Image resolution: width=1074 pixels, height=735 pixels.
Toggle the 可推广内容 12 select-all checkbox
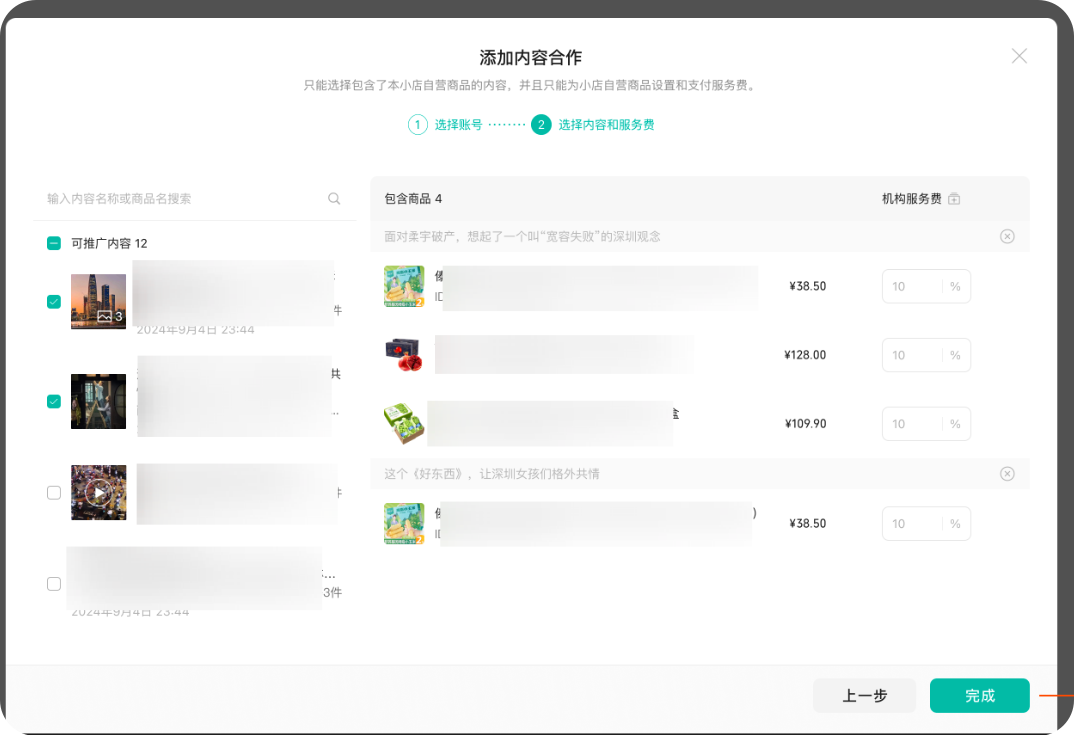(54, 243)
